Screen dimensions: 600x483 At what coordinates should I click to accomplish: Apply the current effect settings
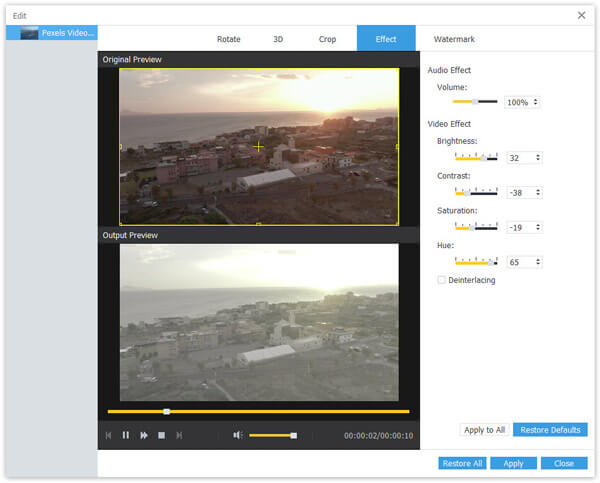click(513, 463)
